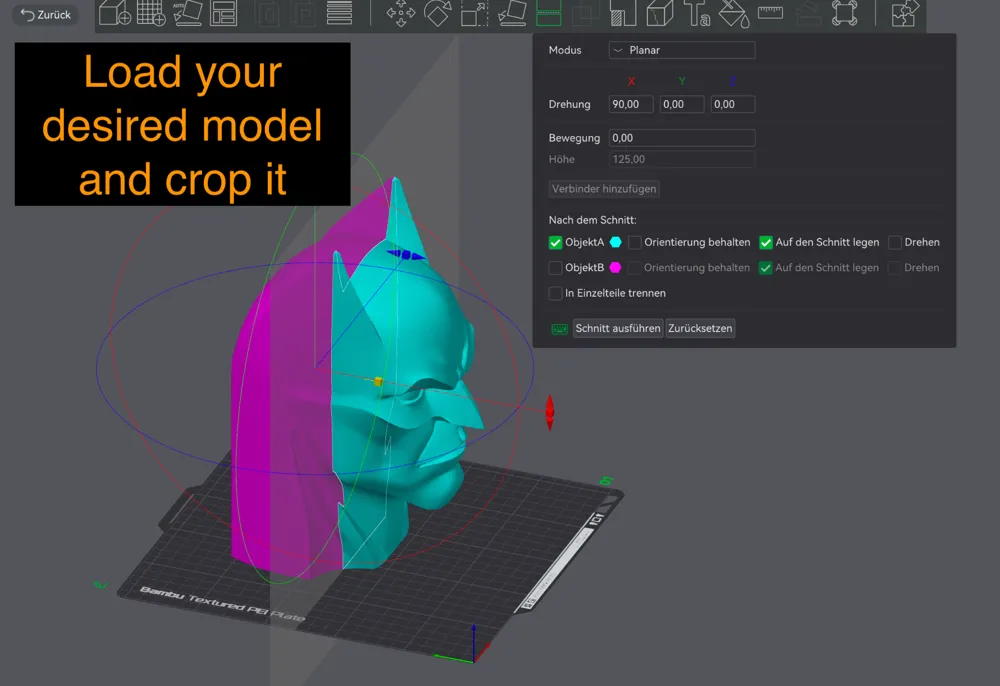
Task: Click the Zurück button
Action: coord(44,14)
